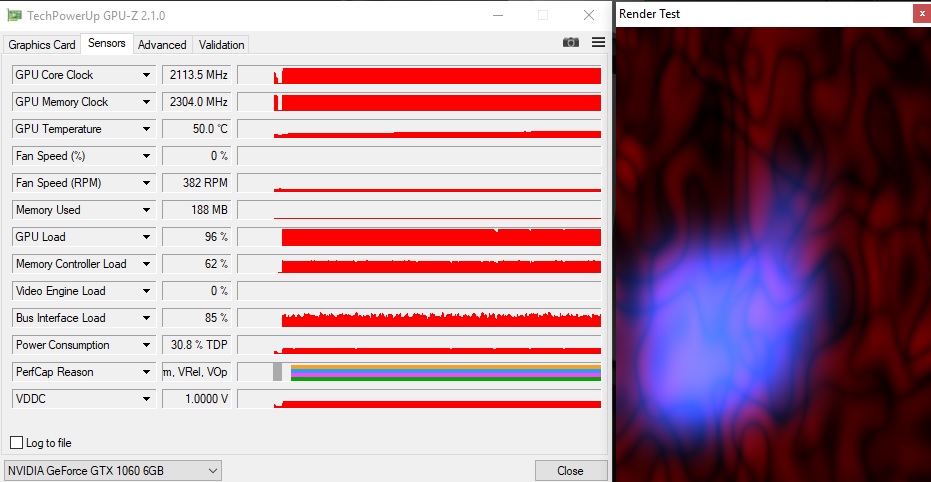
Task: Click the 382 RPM fan speed value
Action: (197, 183)
